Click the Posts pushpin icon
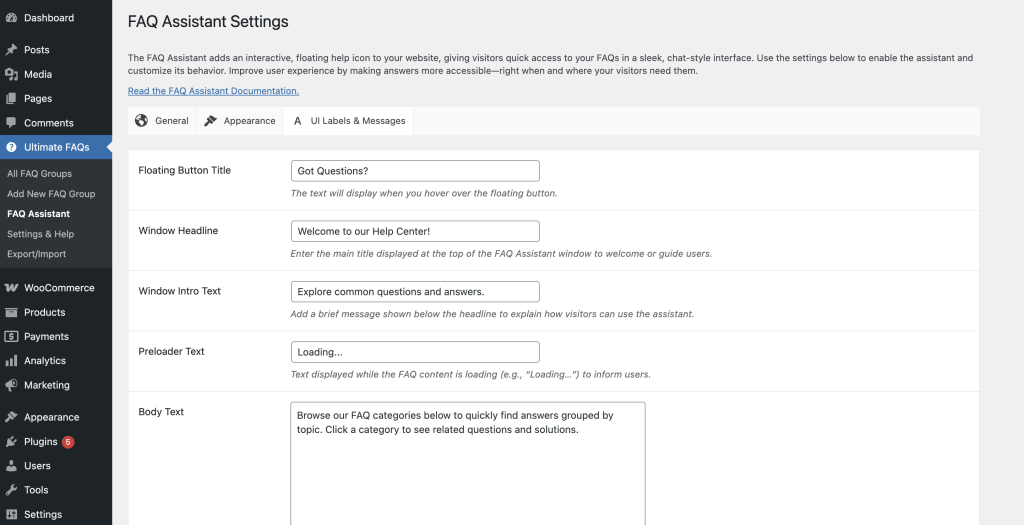1024x525 pixels. [11, 50]
